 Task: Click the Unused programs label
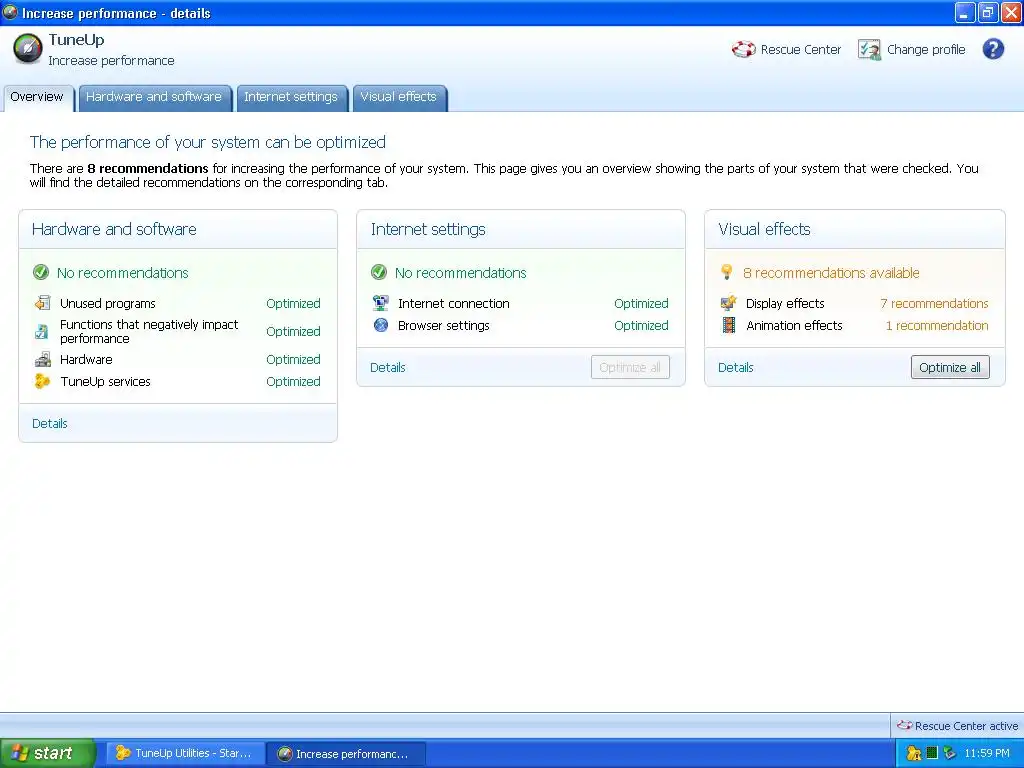tap(108, 303)
